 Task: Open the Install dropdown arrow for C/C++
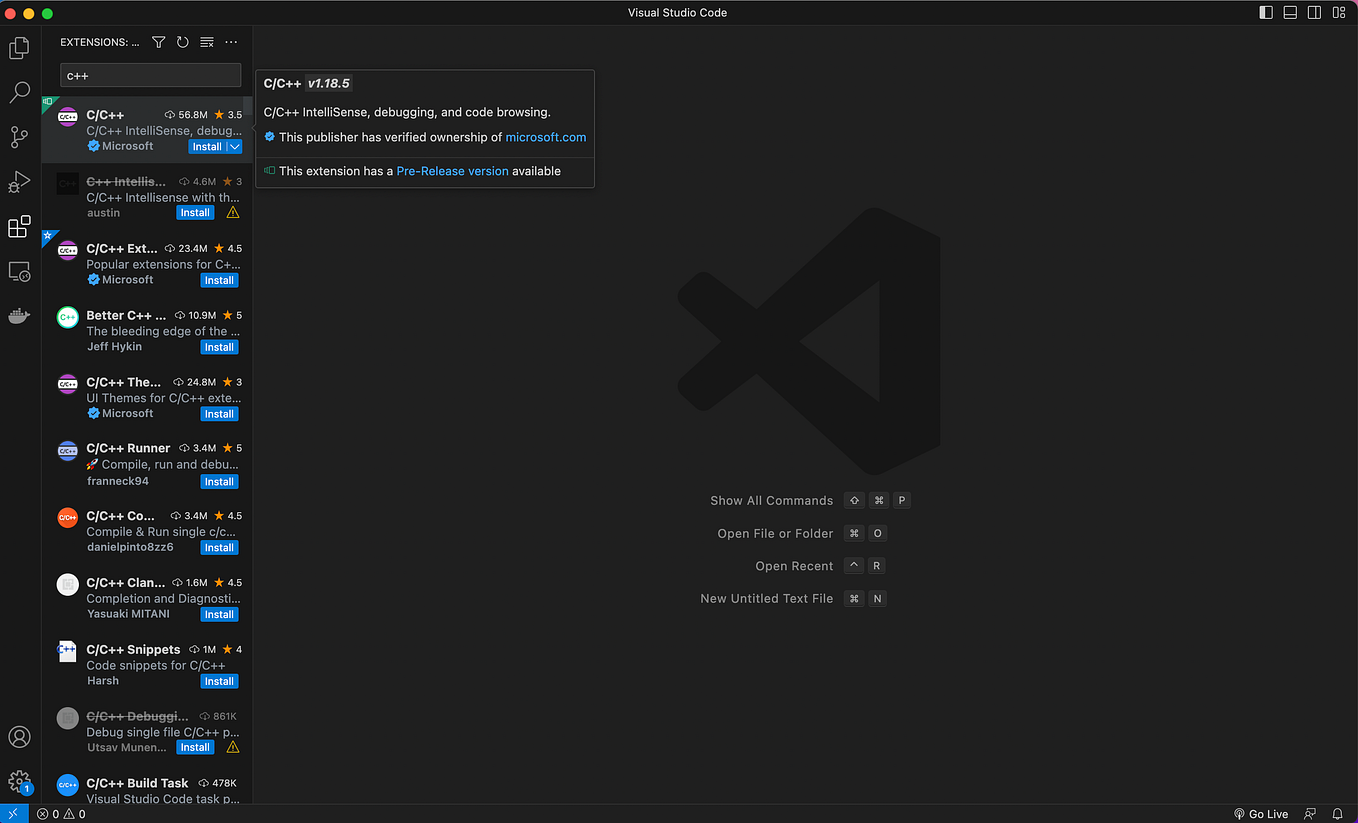click(x=234, y=147)
